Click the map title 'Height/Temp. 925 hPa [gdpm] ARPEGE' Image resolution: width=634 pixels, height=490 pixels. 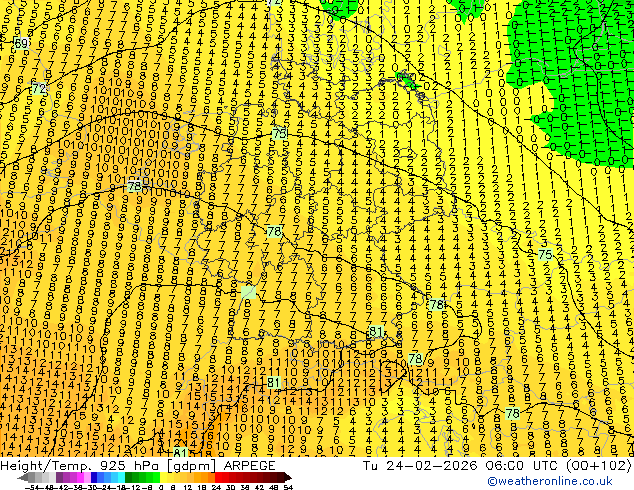tap(138, 466)
